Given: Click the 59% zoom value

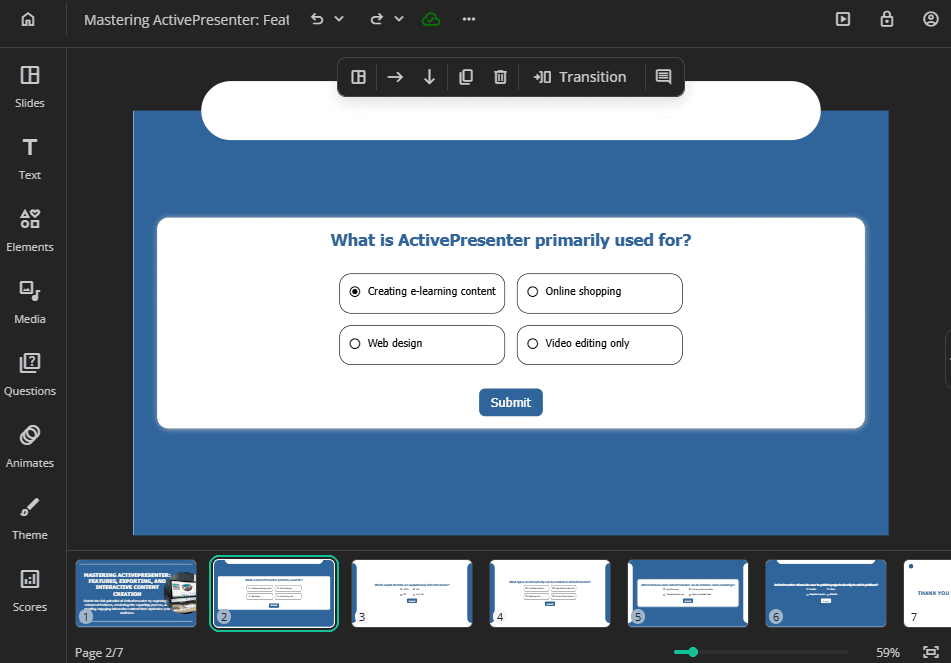Looking at the screenshot, I should click(887, 653).
